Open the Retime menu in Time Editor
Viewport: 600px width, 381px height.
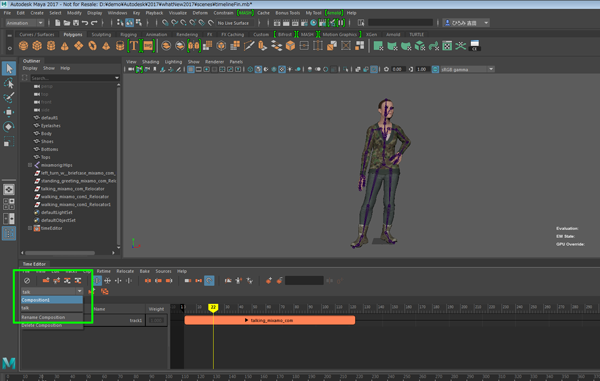(x=103, y=271)
